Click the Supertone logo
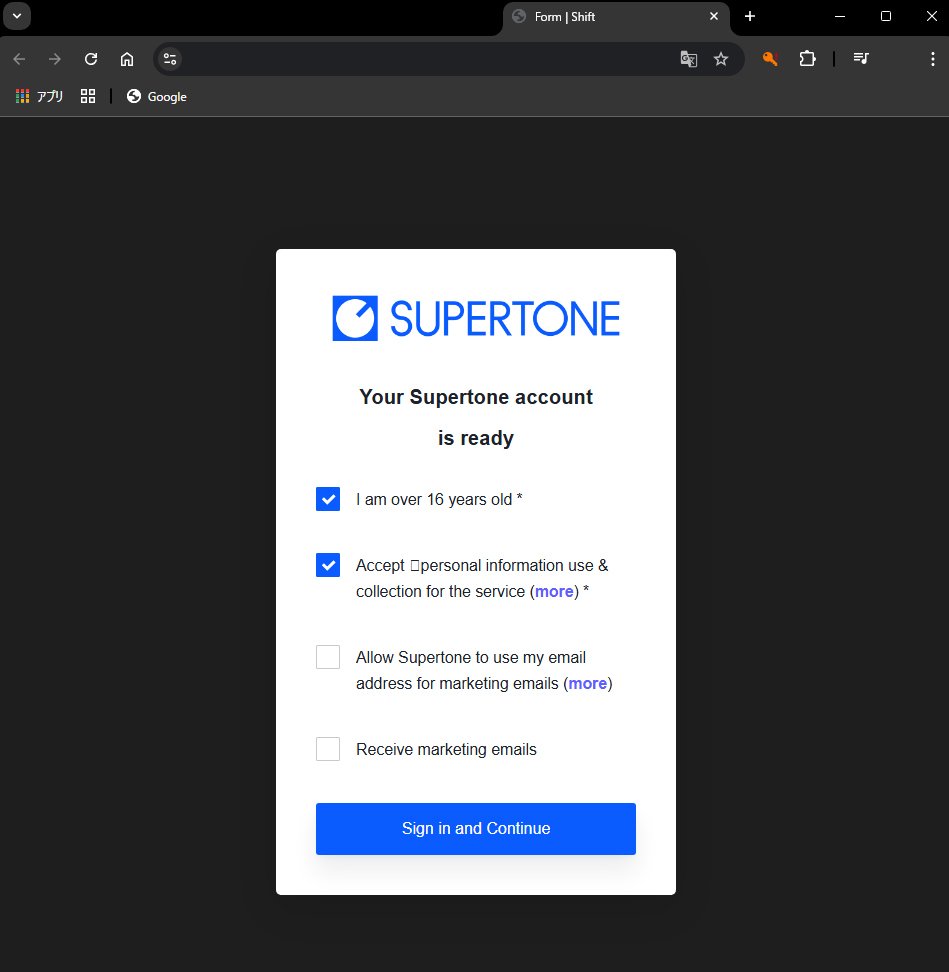The height and width of the screenshot is (972, 949). click(x=475, y=318)
